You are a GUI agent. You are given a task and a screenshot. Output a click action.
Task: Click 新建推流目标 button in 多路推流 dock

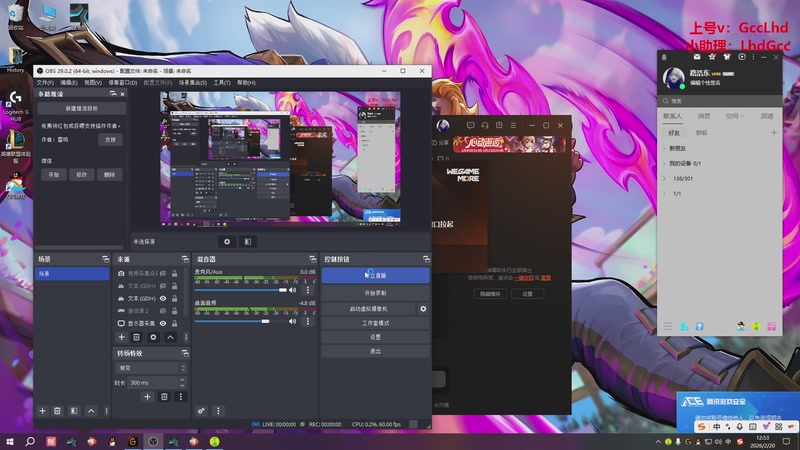(82, 108)
